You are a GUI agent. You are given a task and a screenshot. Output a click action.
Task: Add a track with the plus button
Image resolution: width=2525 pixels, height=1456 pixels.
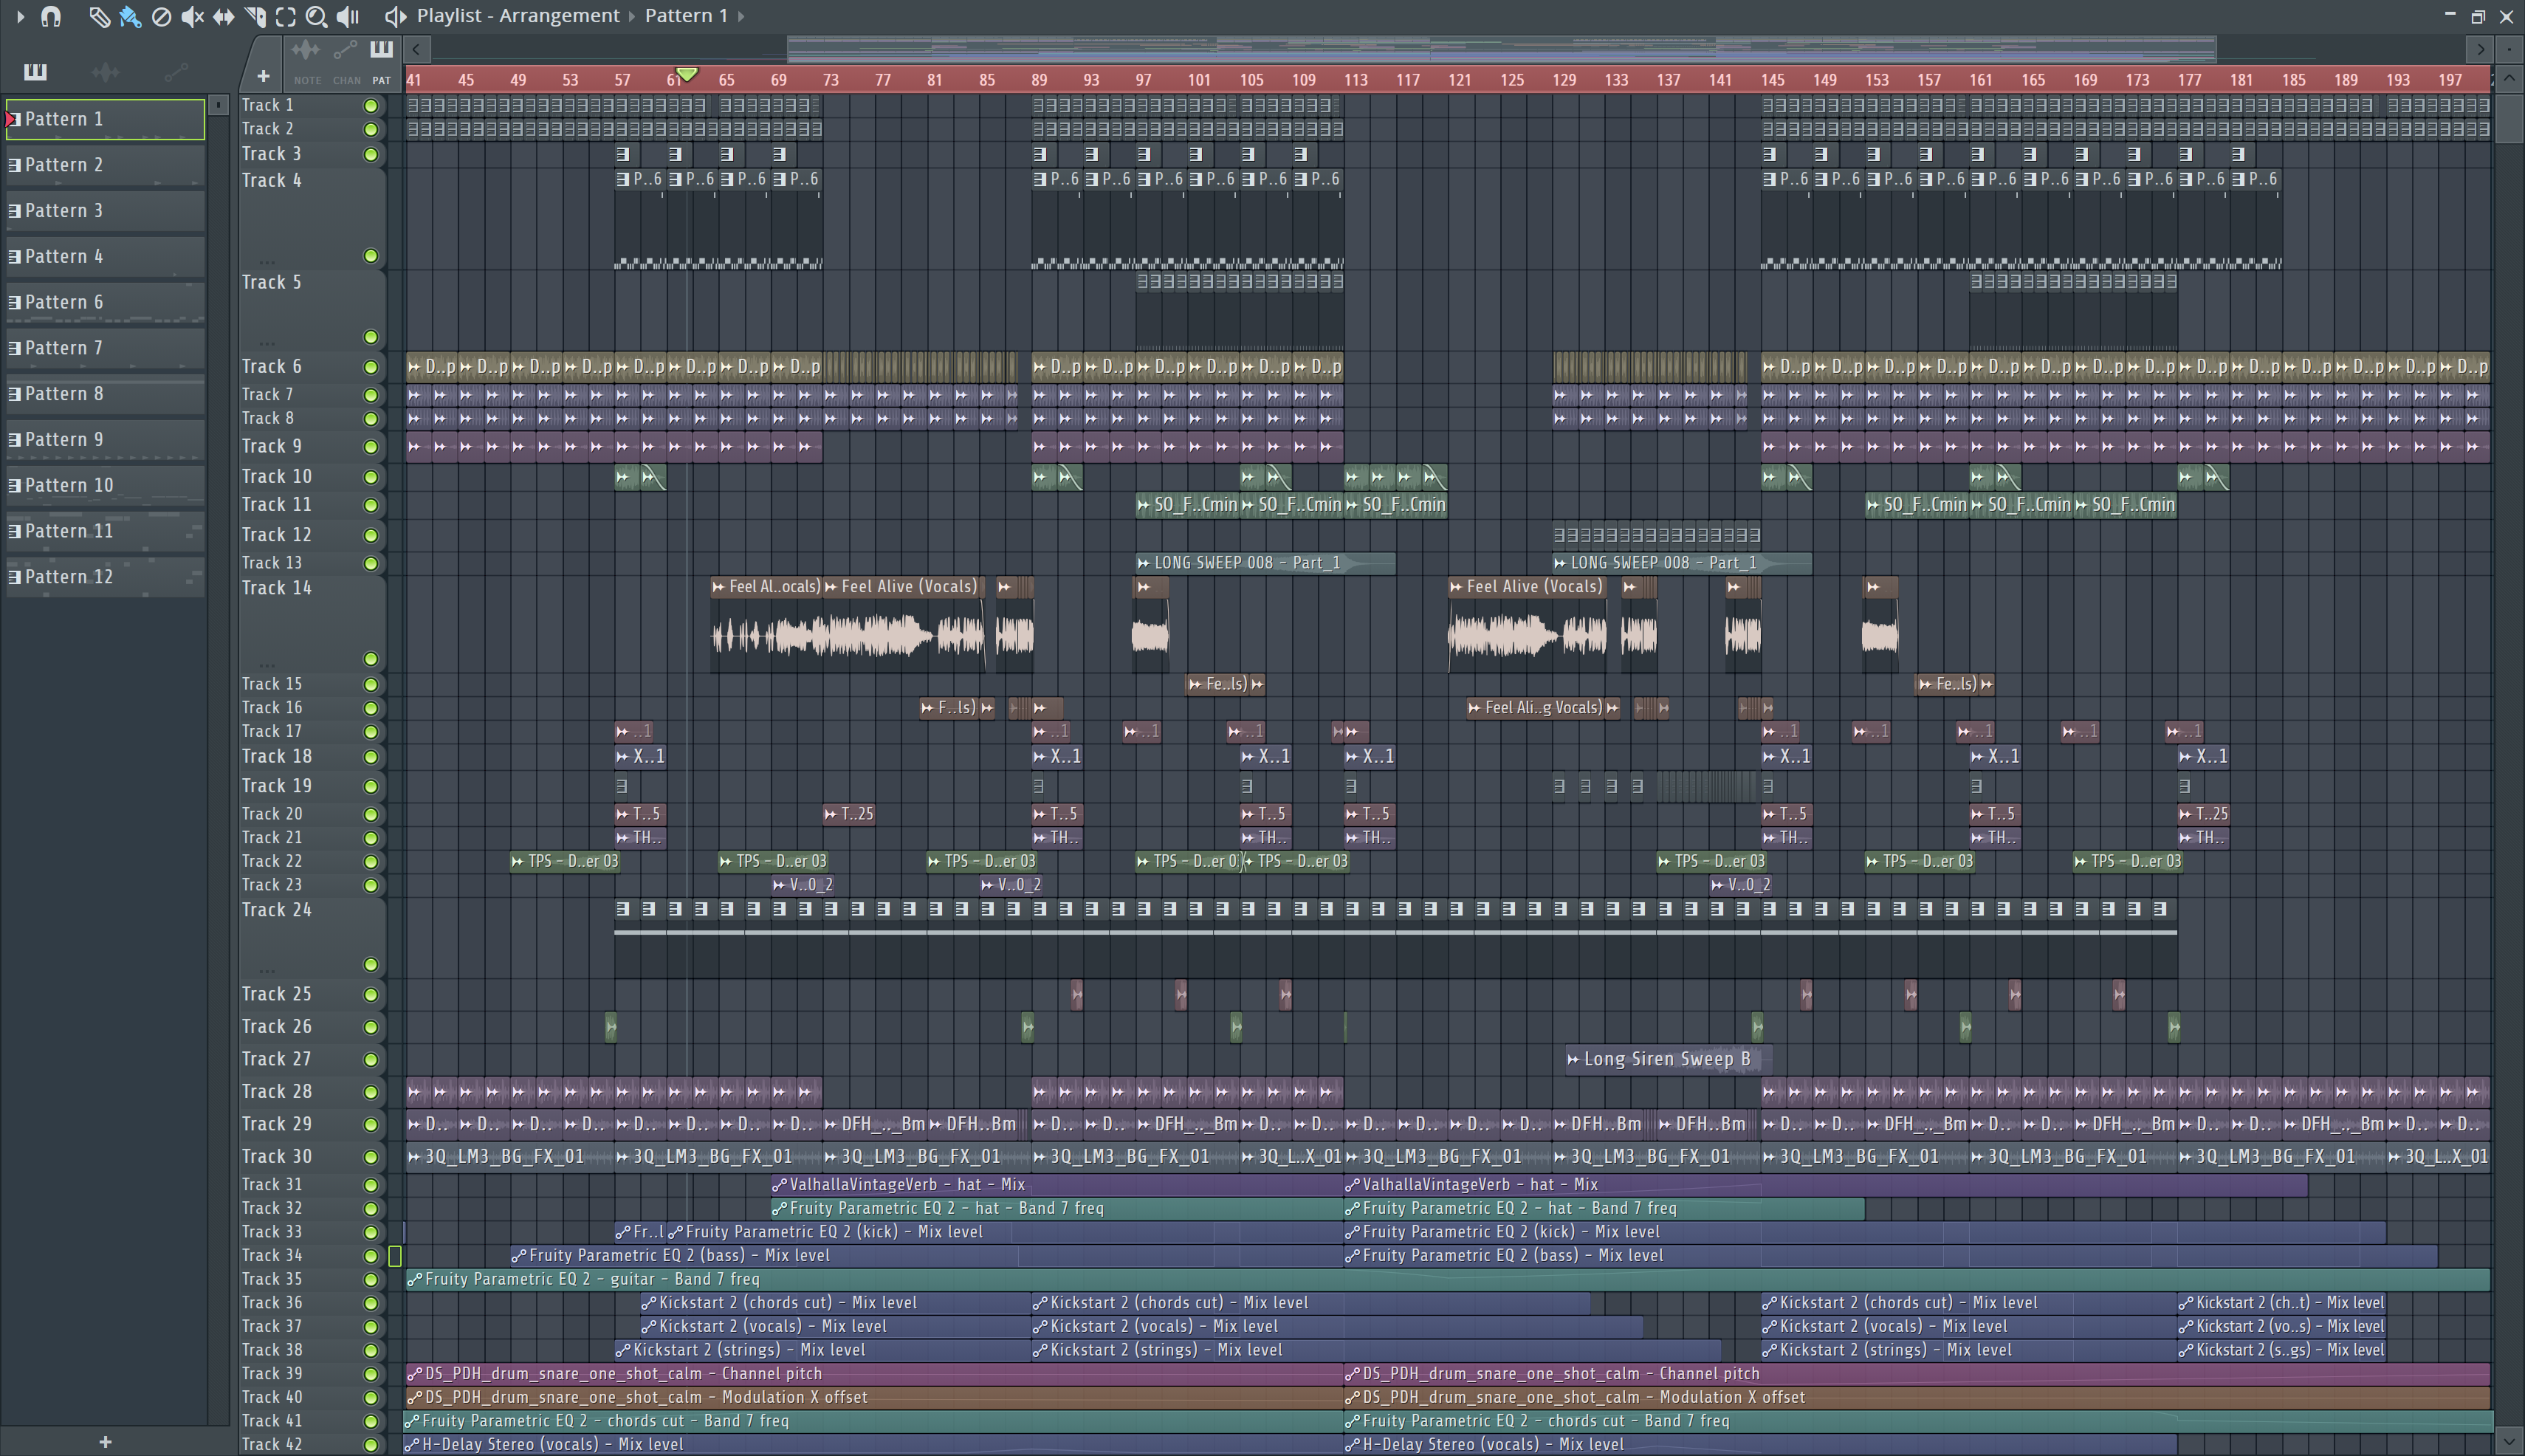[263, 76]
